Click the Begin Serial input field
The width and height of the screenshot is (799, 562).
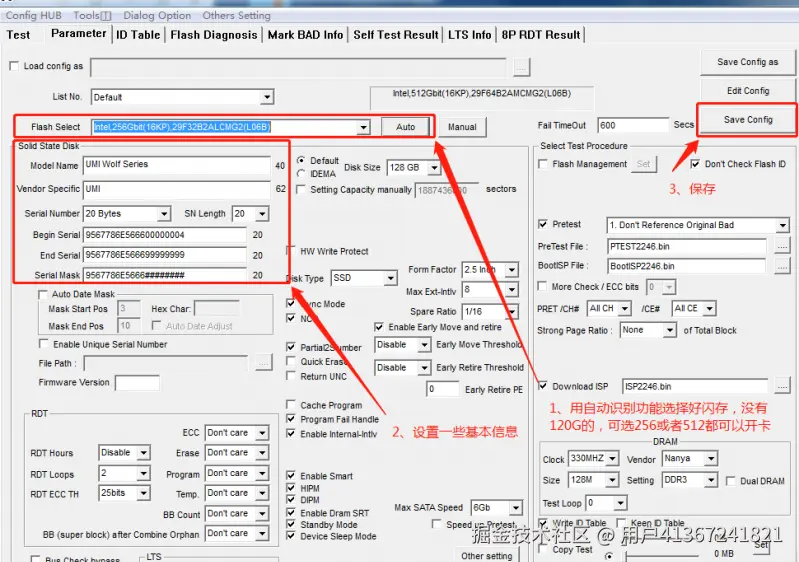pos(165,235)
